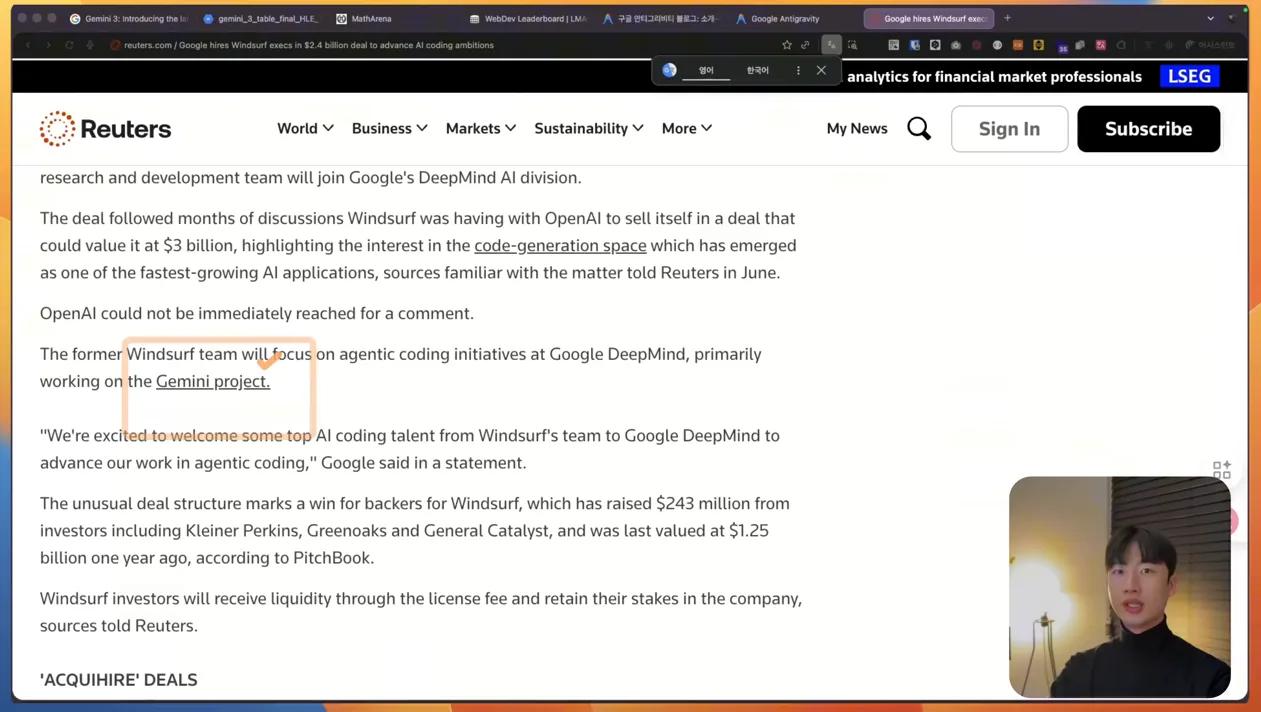Switch to Google Antigravity tab
The image size is (1261, 712).
coord(778,18)
